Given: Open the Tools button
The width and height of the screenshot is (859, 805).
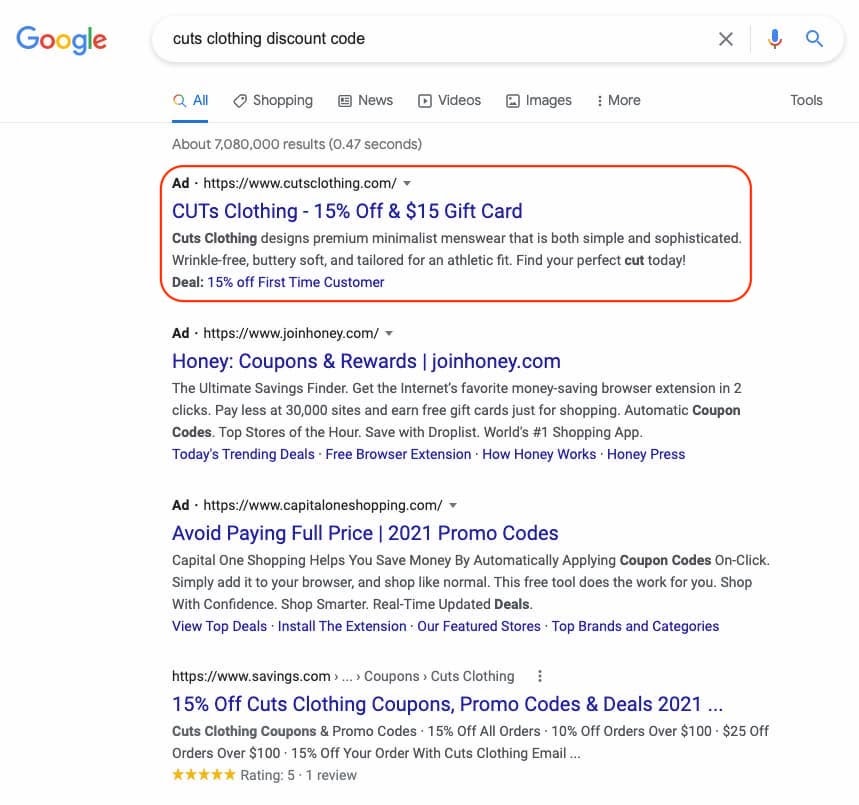Looking at the screenshot, I should [806, 100].
